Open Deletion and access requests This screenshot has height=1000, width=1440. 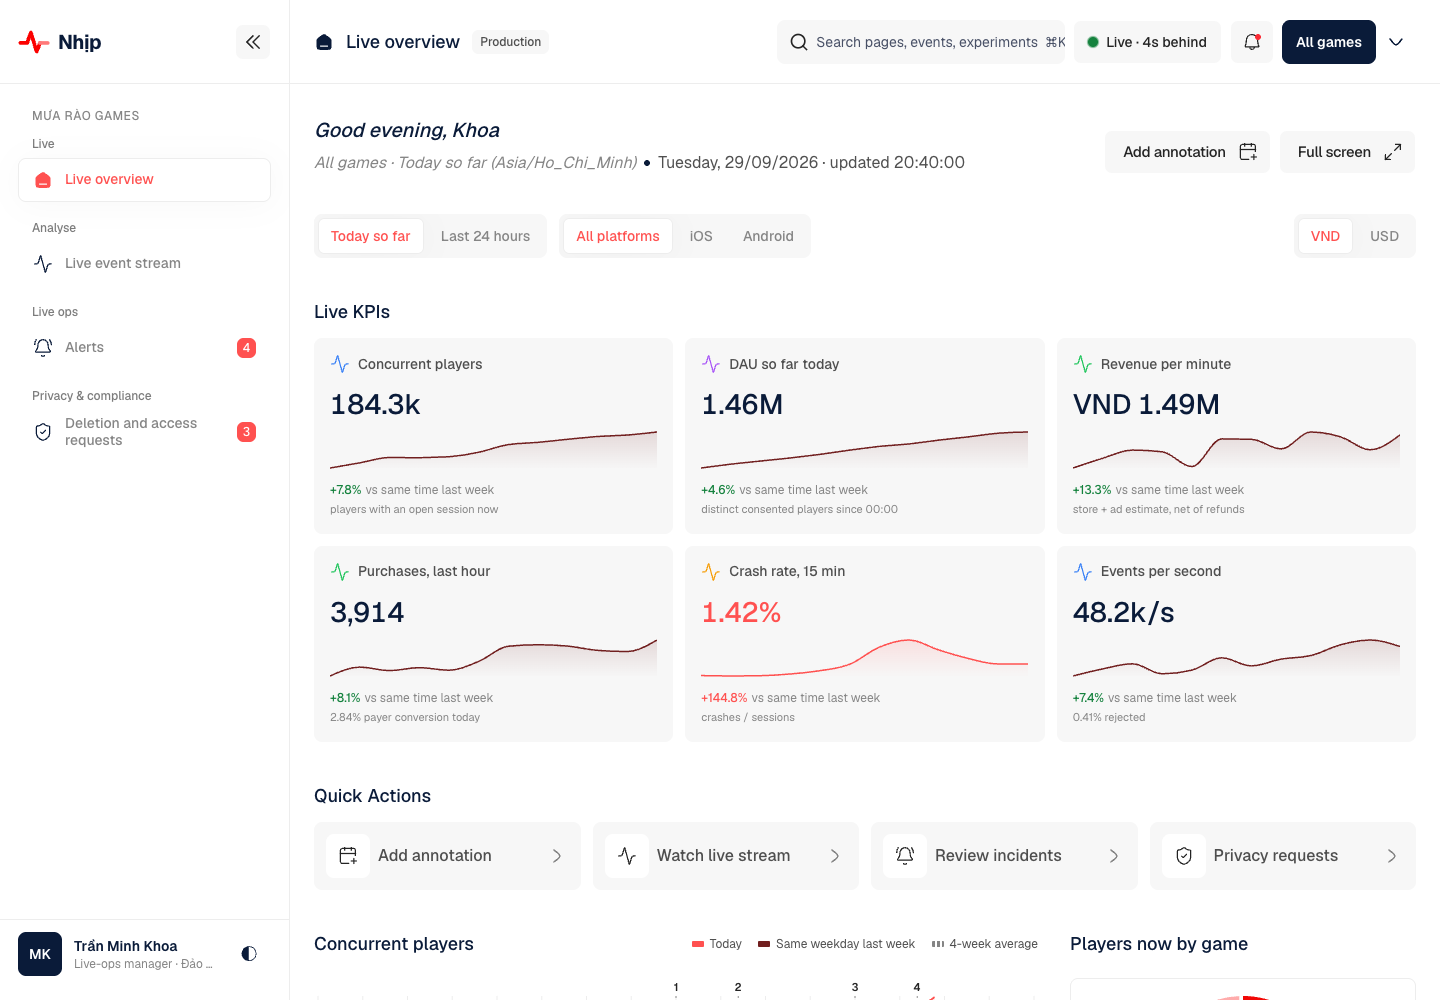pos(144,432)
